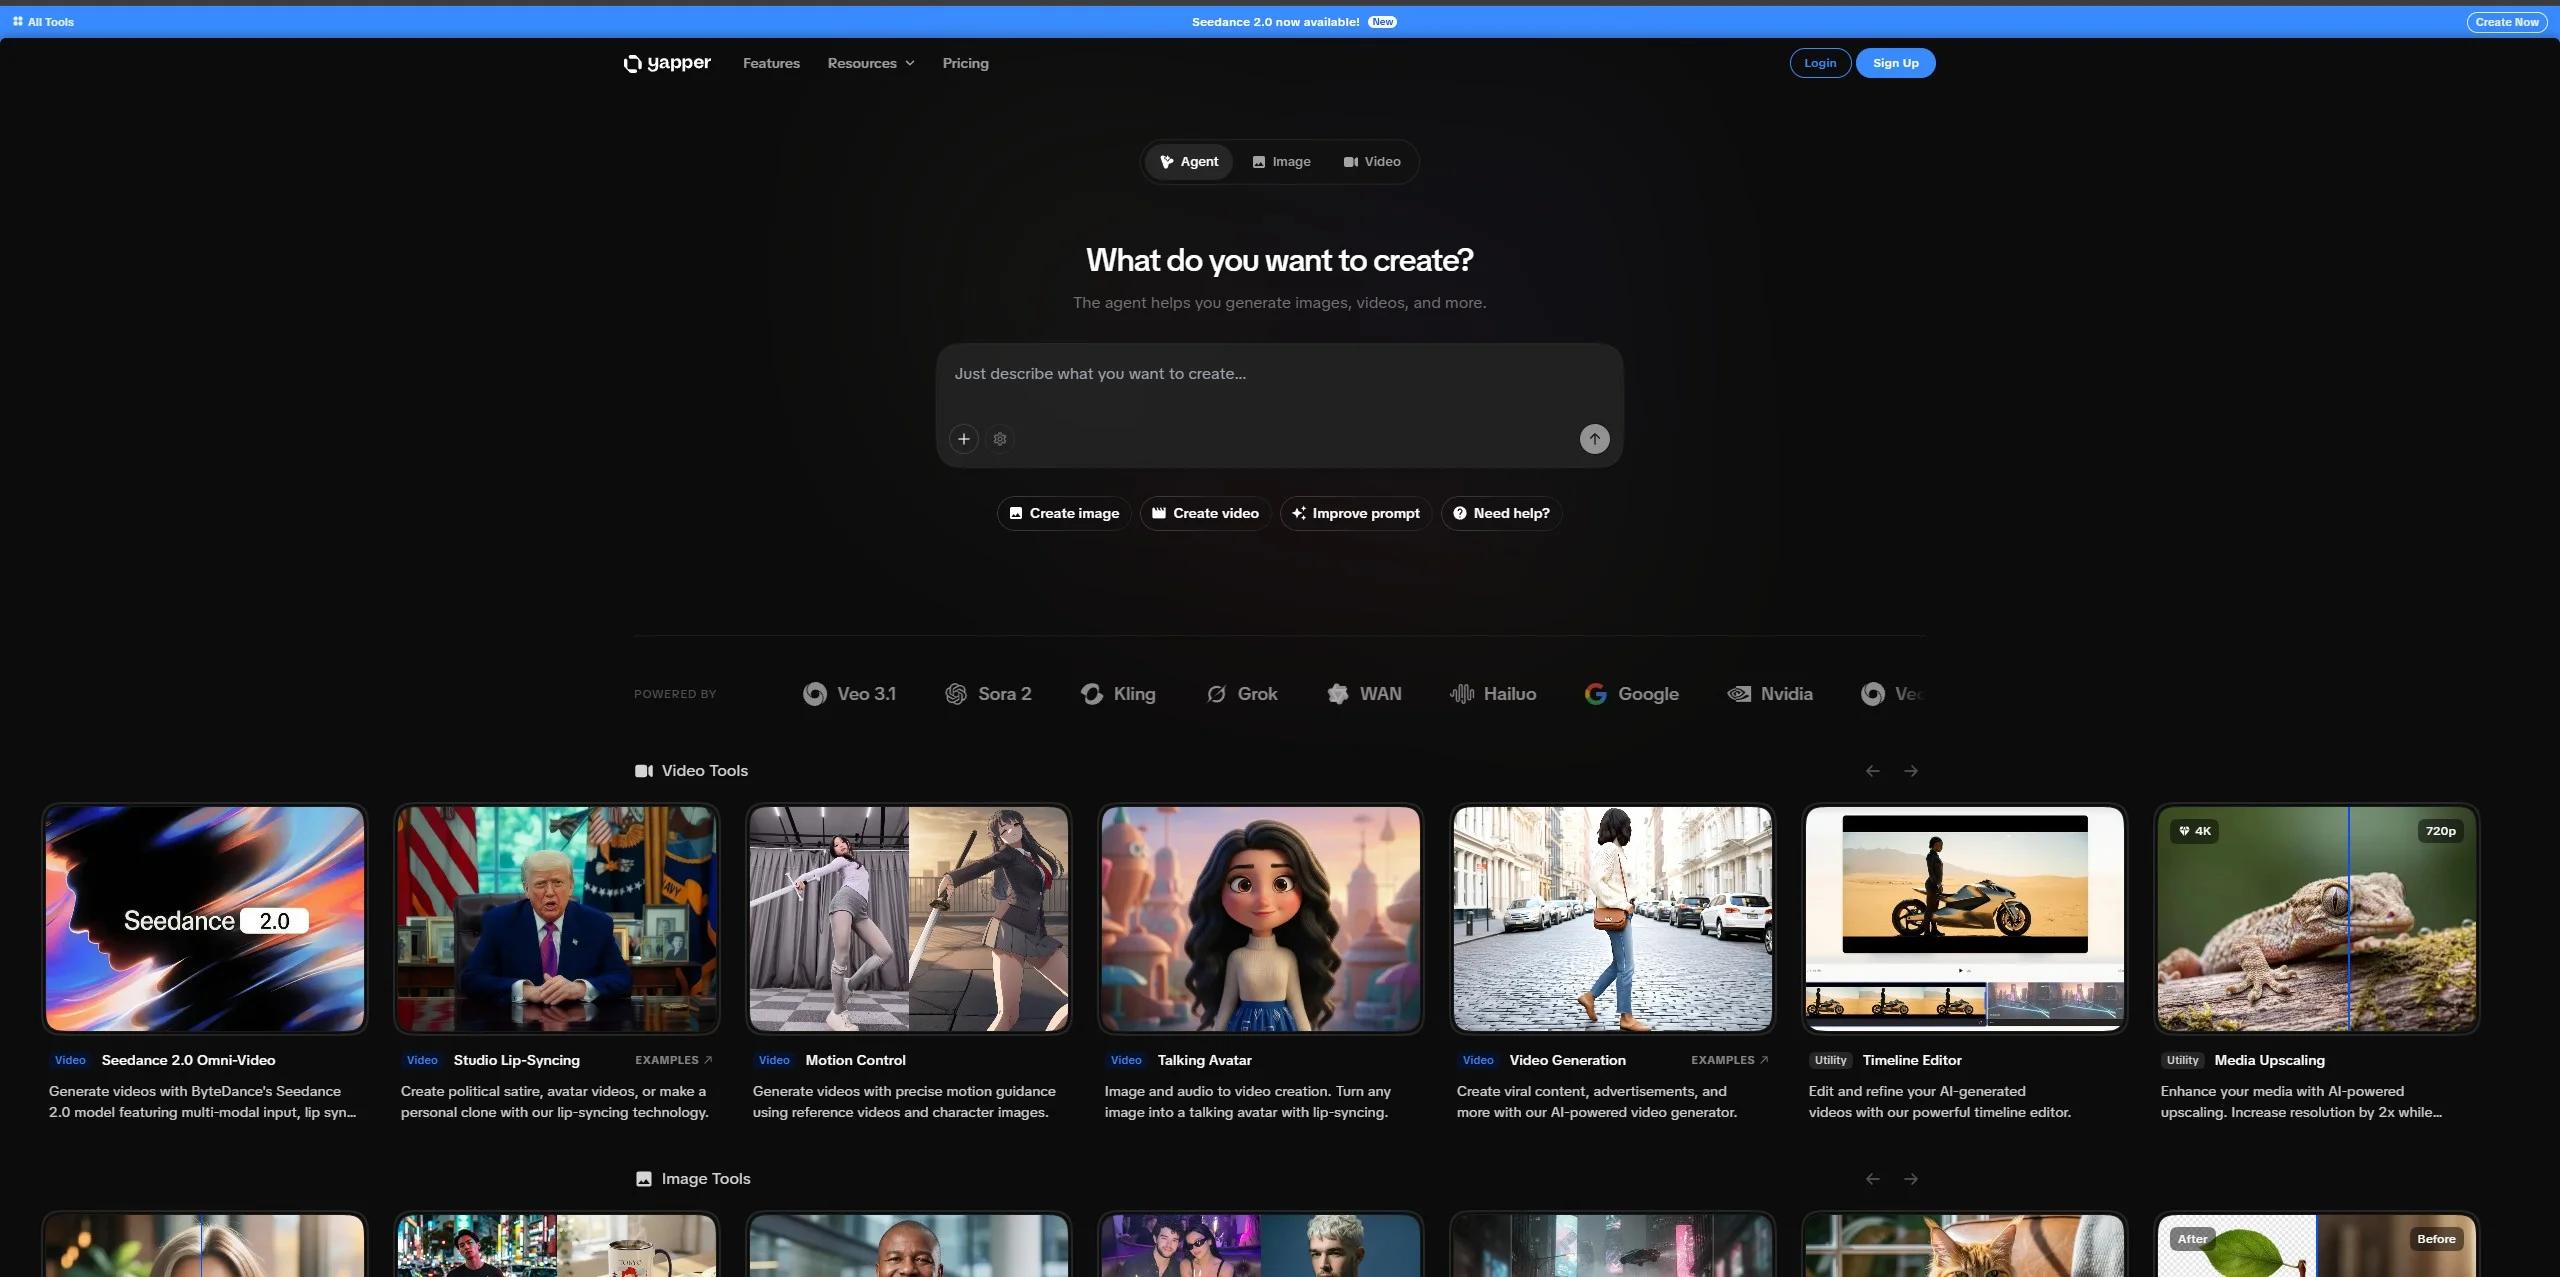Click the New badge in banner
The height and width of the screenshot is (1277, 2560).
pos(1383,22)
